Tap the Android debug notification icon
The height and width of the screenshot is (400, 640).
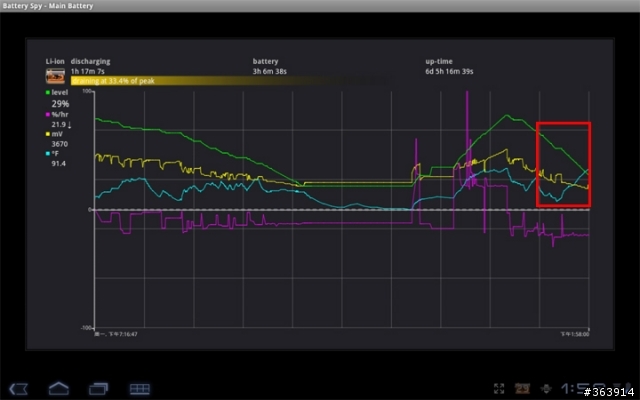click(x=546, y=388)
